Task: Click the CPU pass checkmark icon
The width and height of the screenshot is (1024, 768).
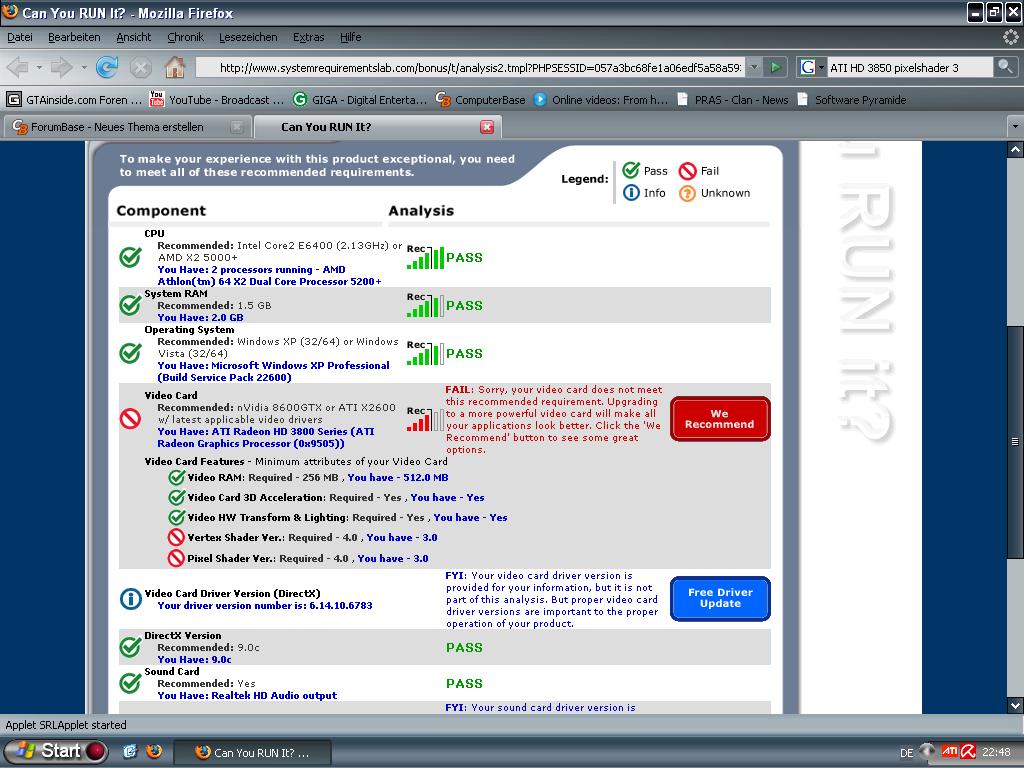Action: [x=131, y=257]
